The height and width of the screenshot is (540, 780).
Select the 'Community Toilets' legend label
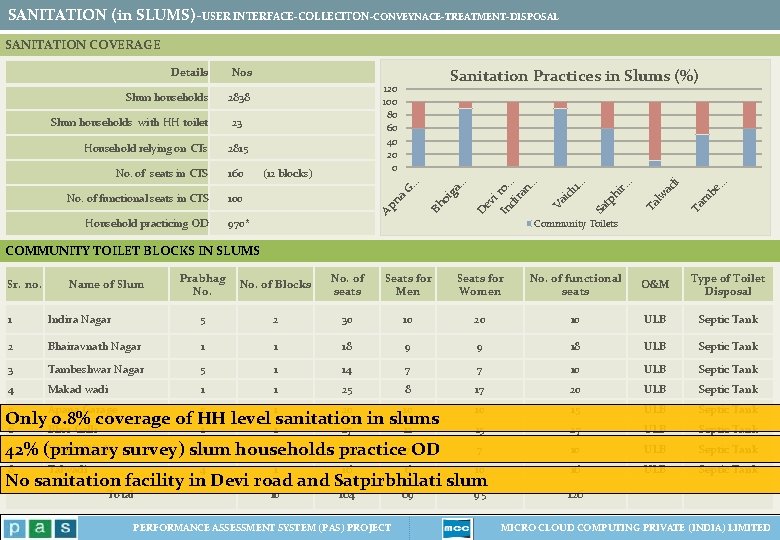576,224
